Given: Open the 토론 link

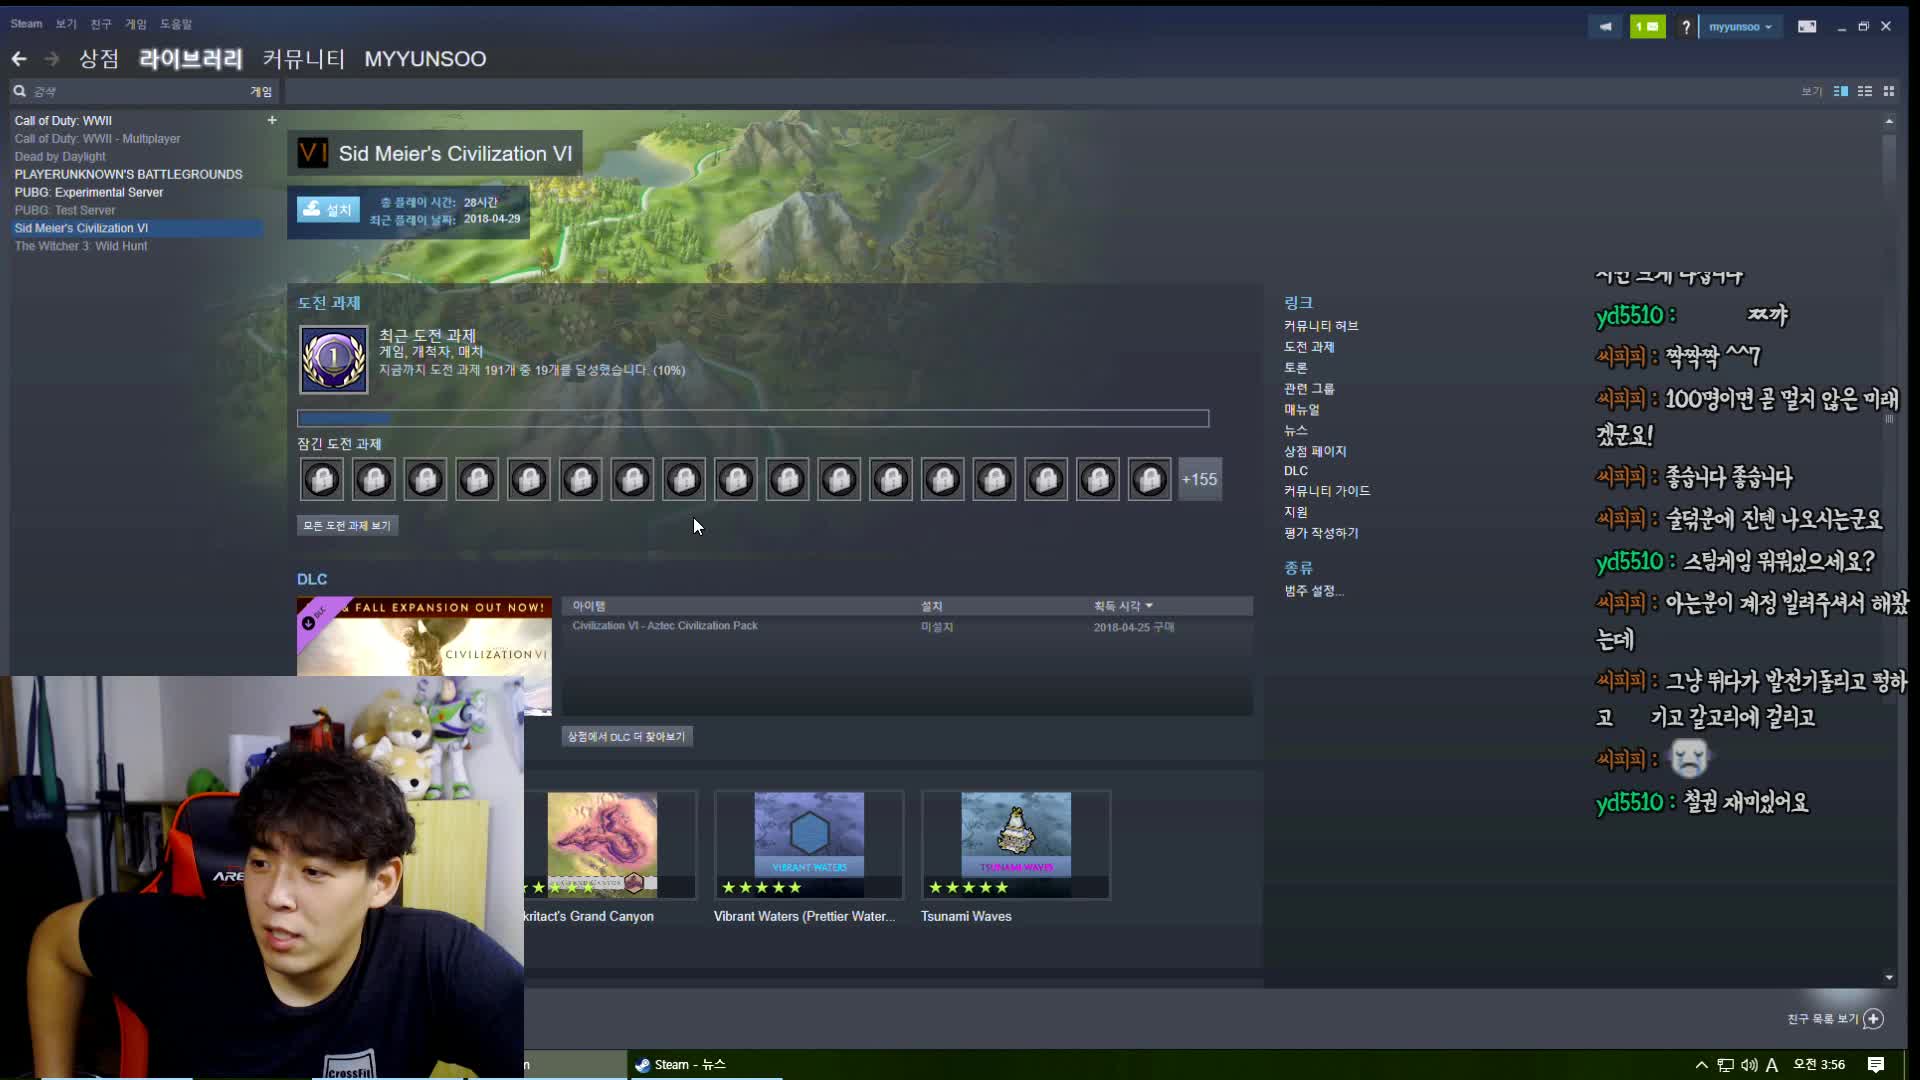Looking at the screenshot, I should pos(1296,368).
